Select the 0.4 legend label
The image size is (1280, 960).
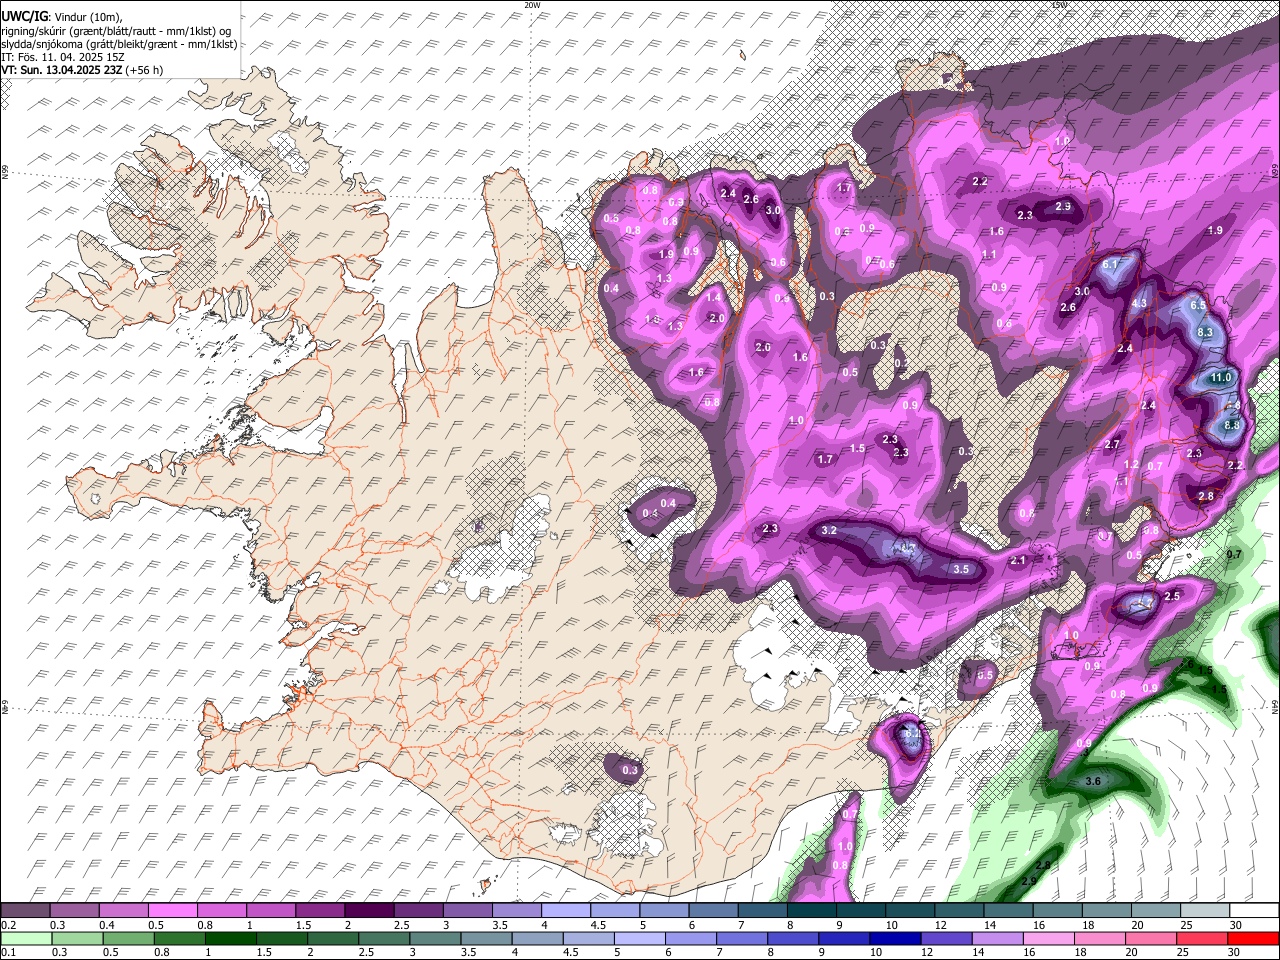[x=106, y=925]
